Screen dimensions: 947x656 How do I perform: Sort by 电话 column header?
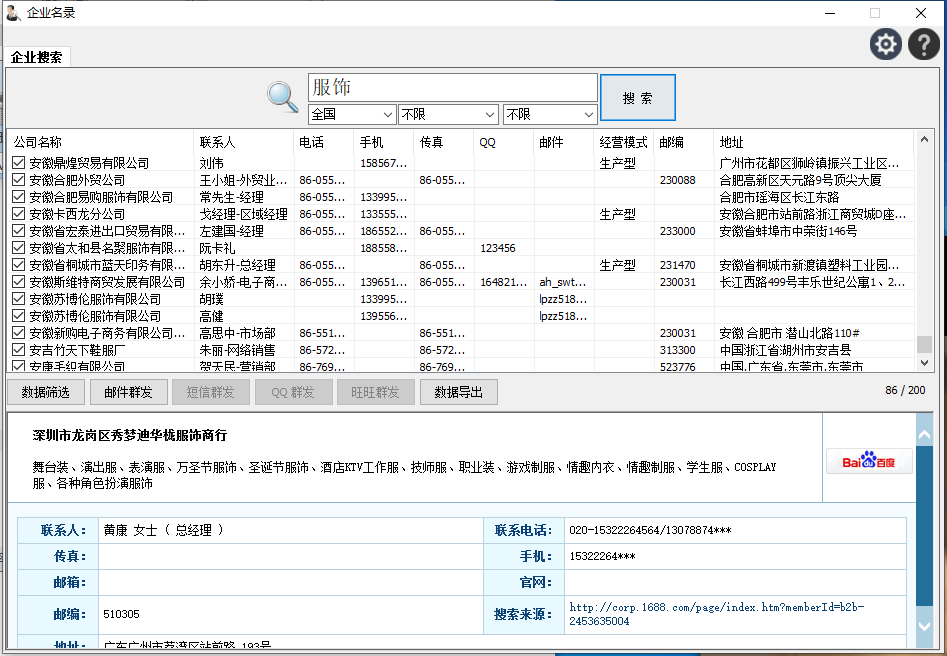click(x=324, y=142)
